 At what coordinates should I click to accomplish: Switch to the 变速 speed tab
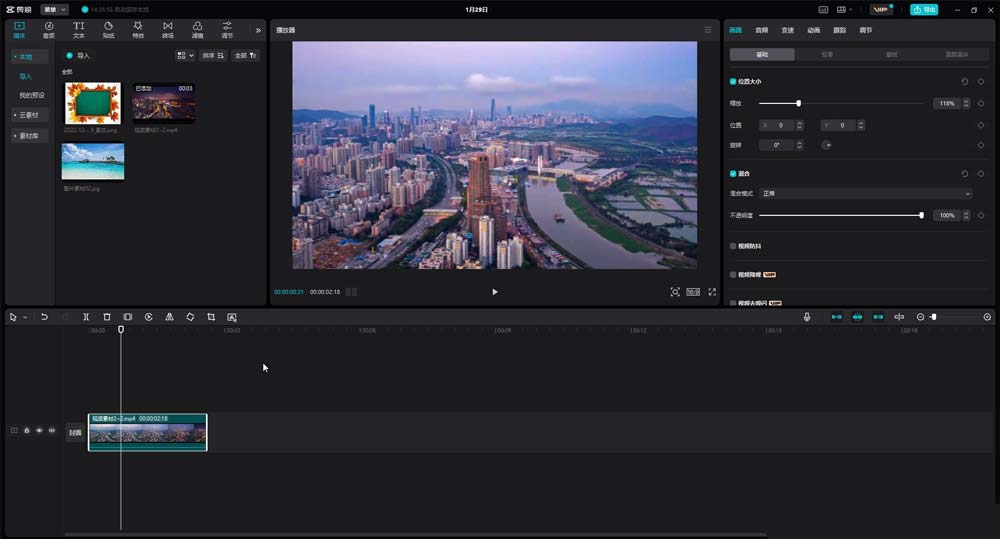coord(787,30)
